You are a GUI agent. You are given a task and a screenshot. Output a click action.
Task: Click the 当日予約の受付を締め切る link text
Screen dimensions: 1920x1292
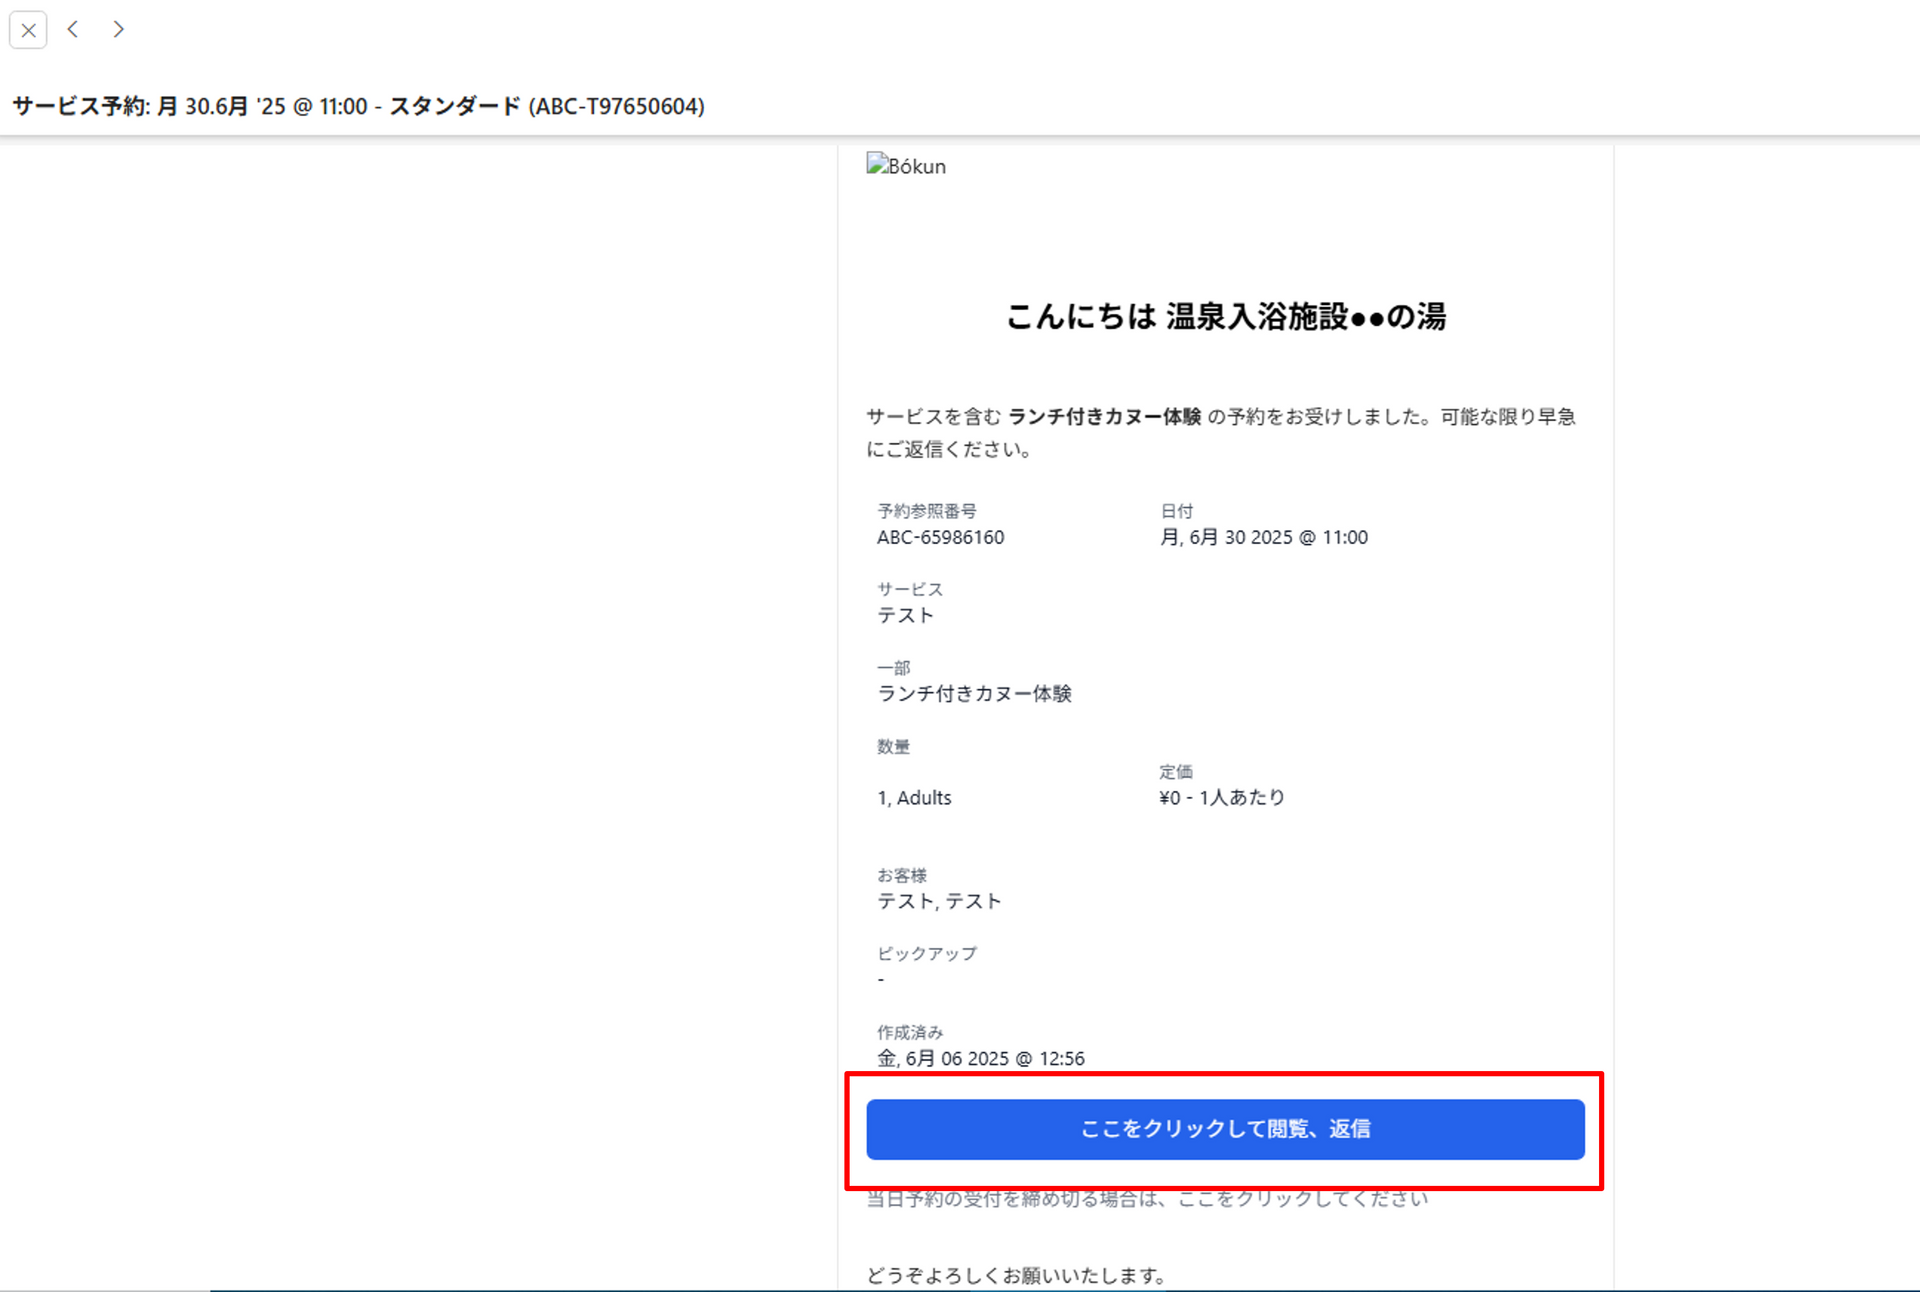tap(1146, 1198)
